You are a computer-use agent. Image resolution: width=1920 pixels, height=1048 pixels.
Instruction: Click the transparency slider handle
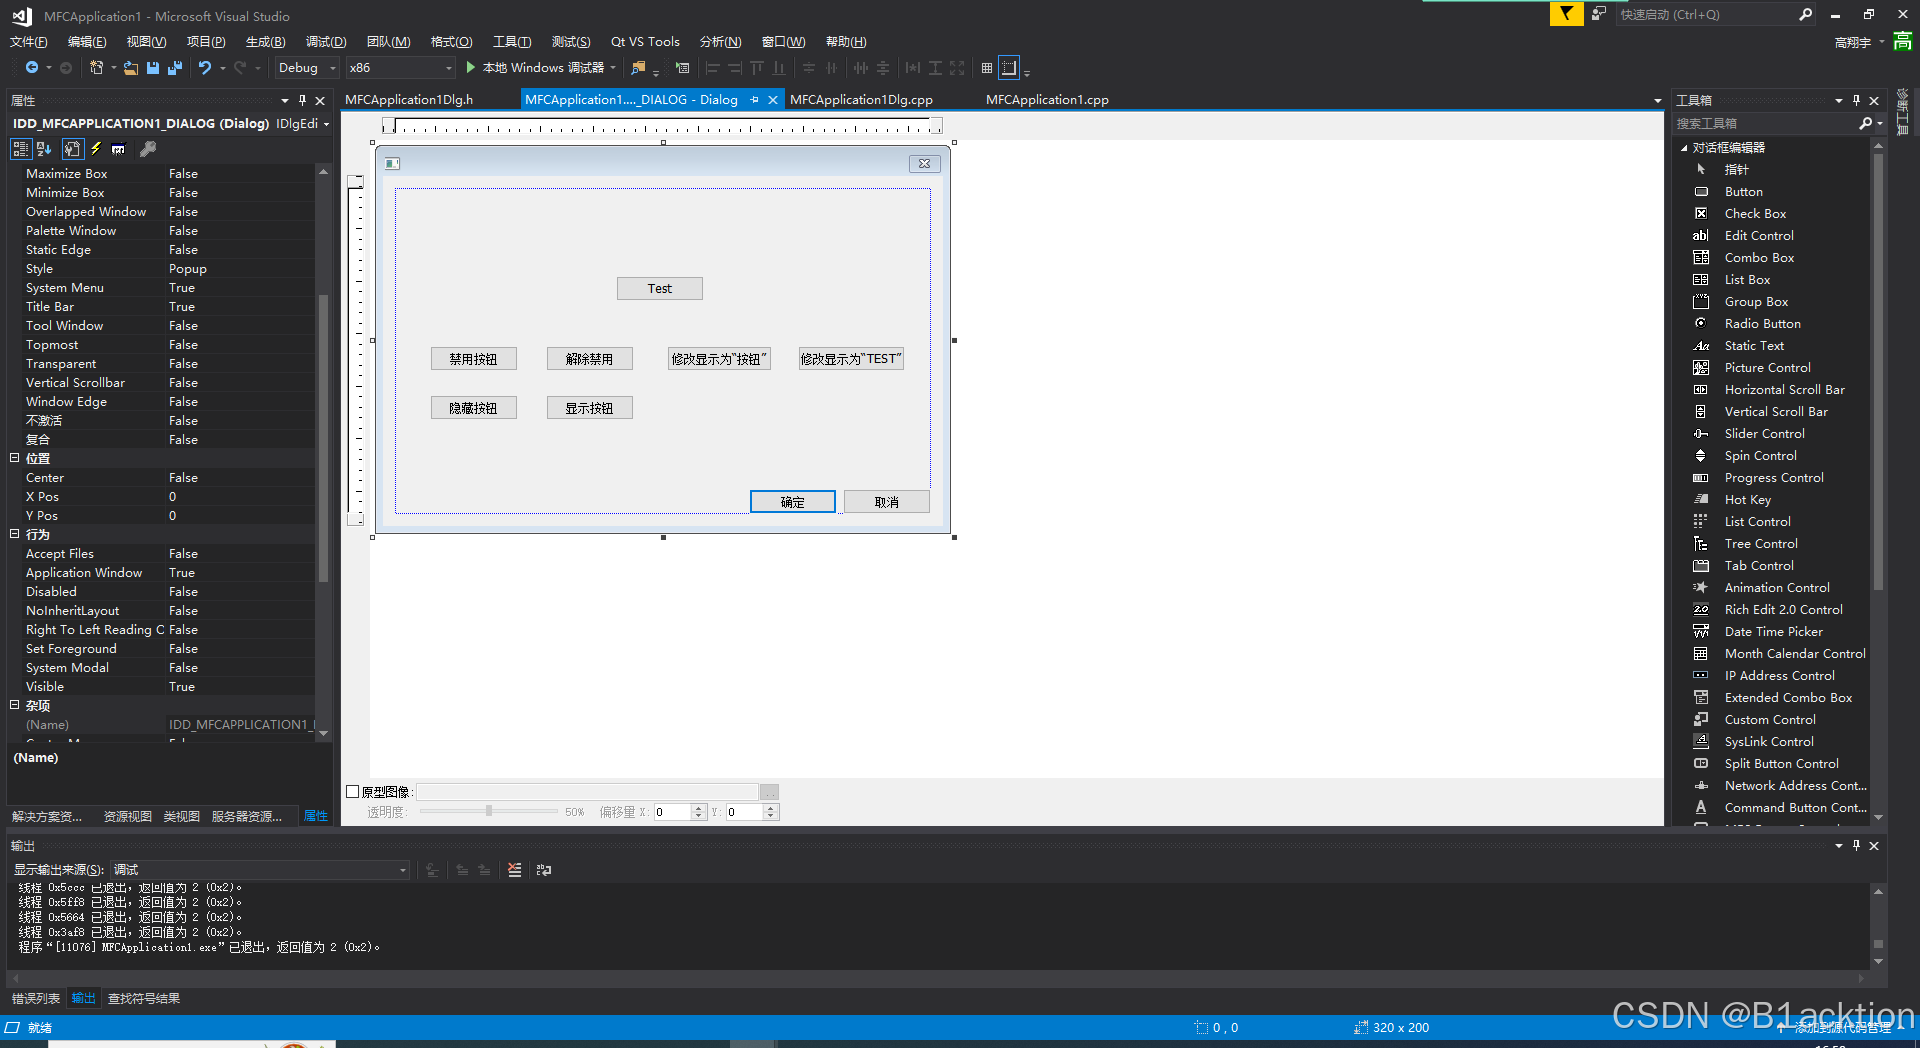click(x=489, y=811)
